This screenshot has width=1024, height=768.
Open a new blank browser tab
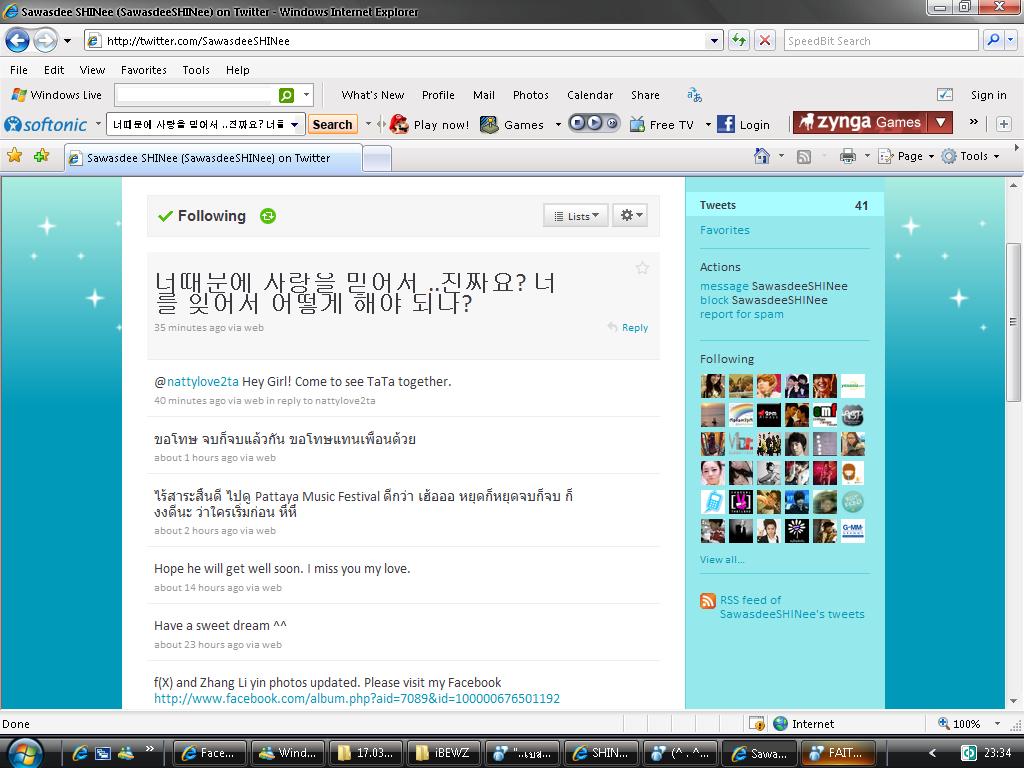click(377, 159)
